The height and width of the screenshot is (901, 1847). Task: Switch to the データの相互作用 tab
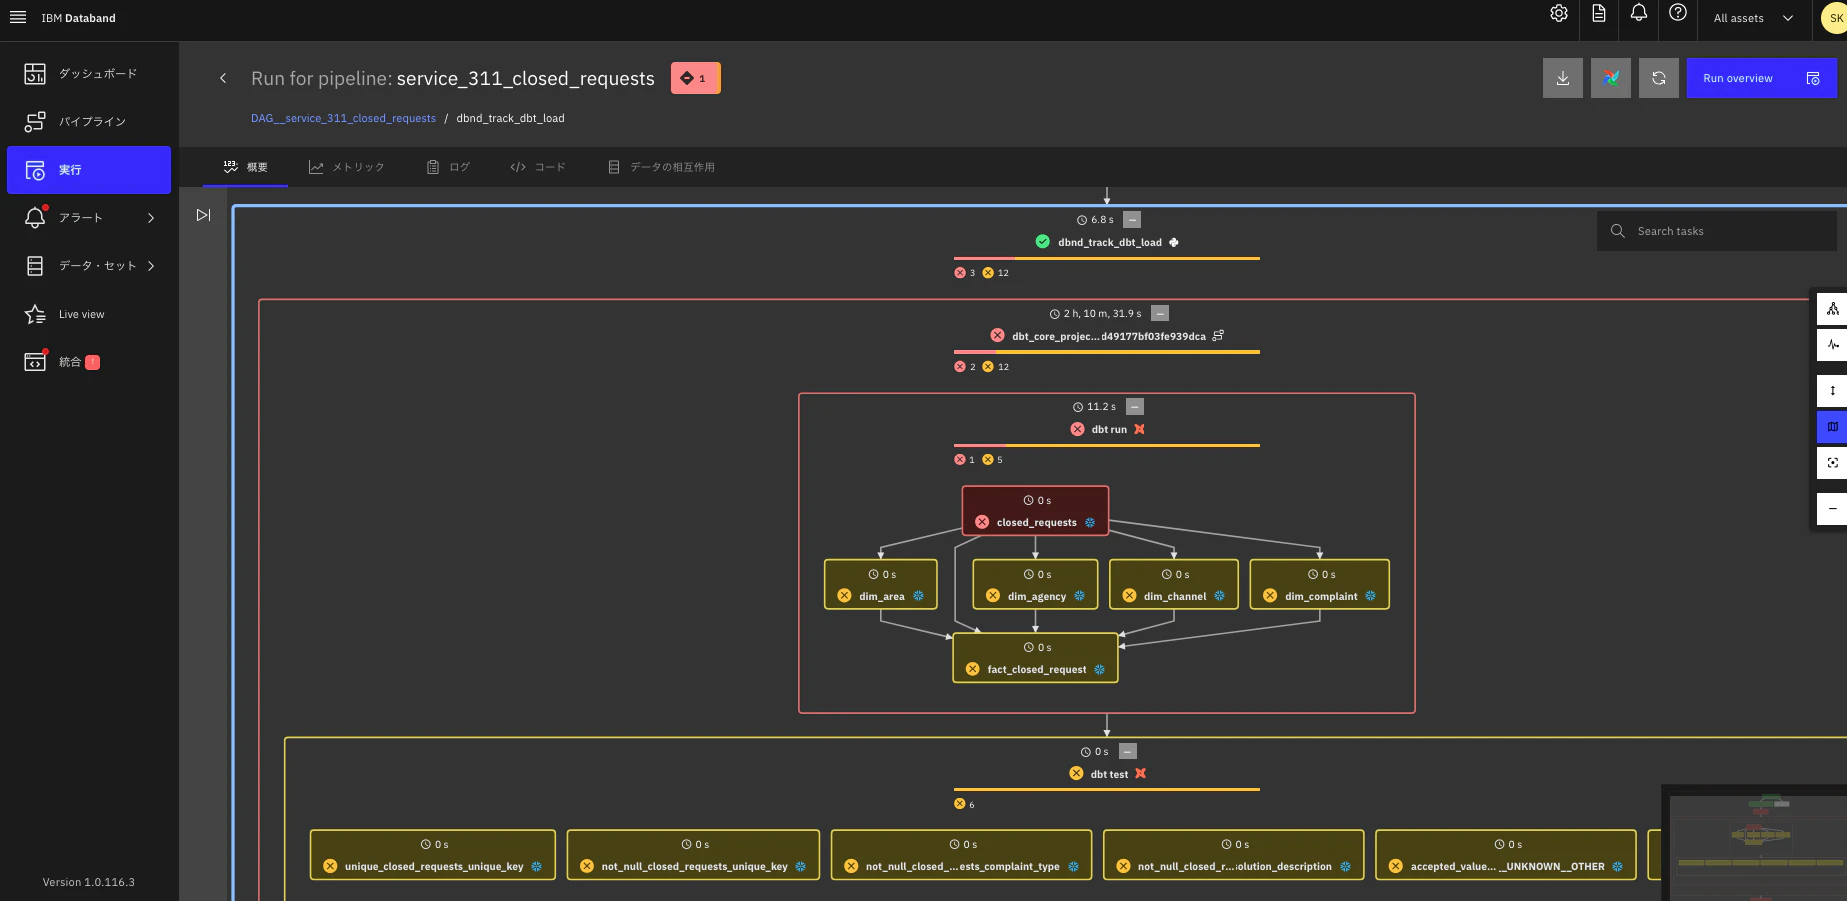click(x=661, y=167)
